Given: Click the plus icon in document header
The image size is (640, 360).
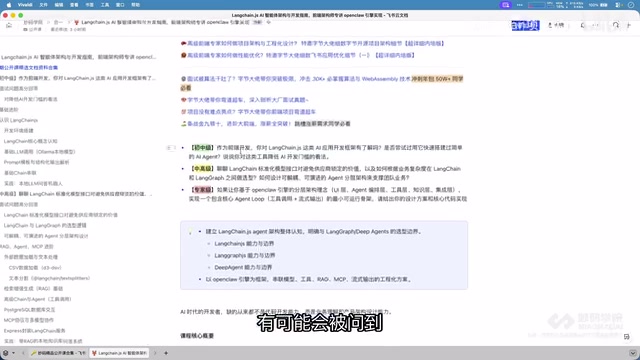Looking at the screenshot, I should click(x=629, y=25).
